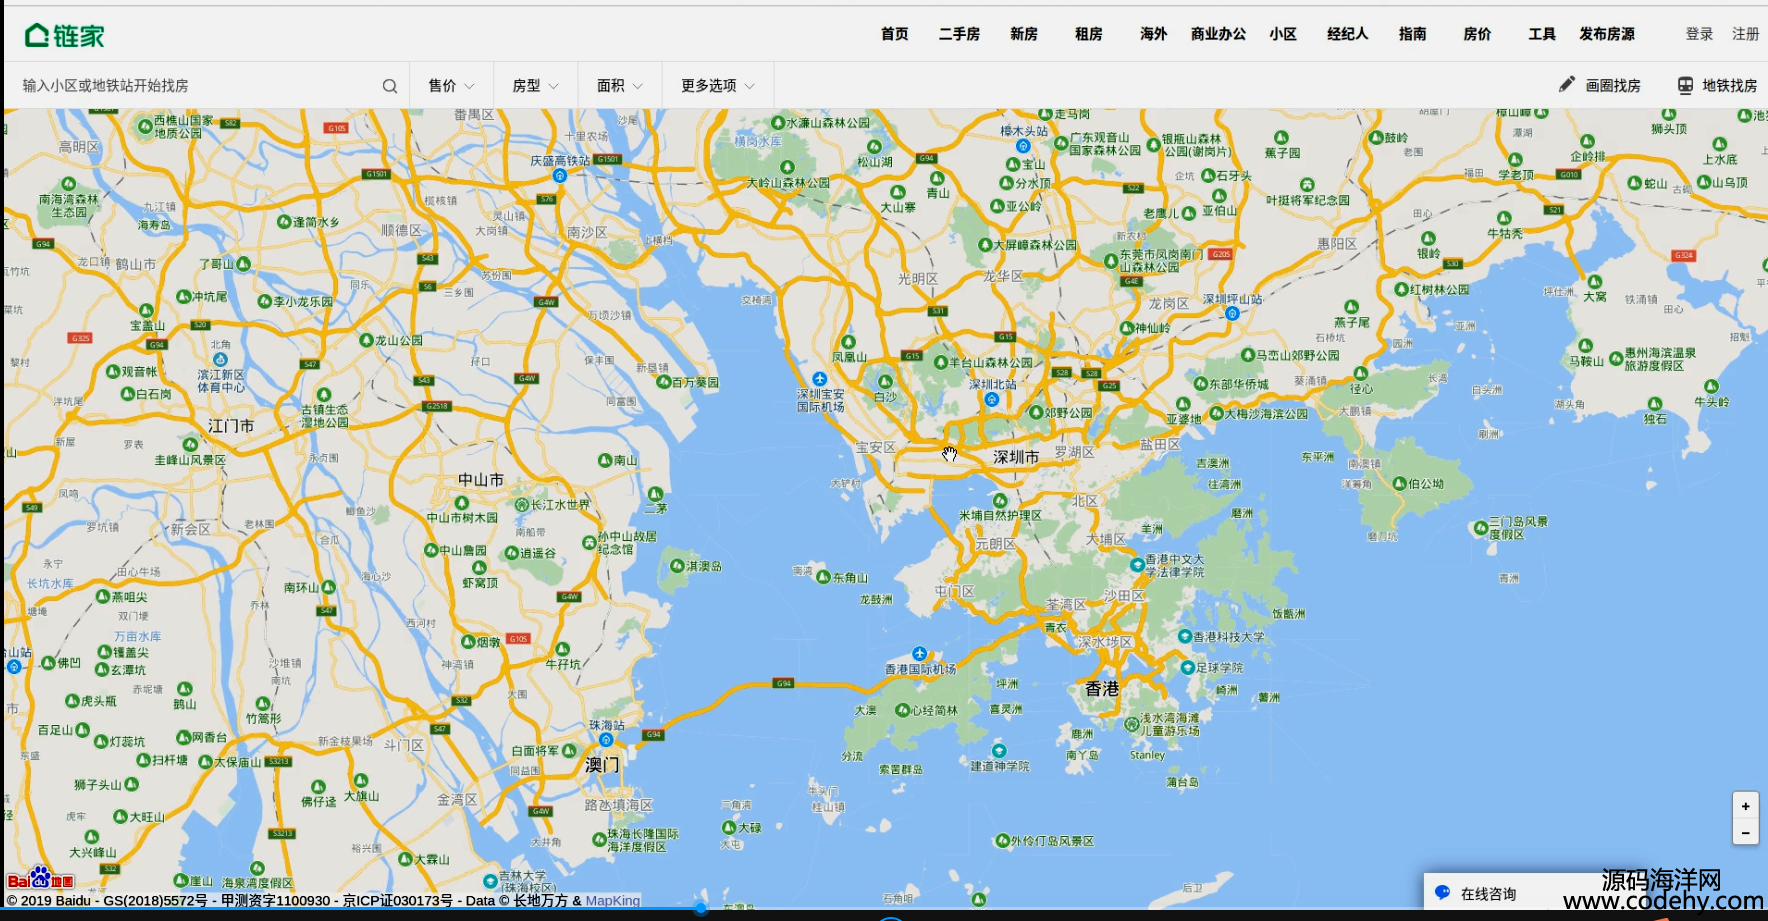Click Hong Kong International Airport marker
1768x921 pixels.
pos(919,654)
